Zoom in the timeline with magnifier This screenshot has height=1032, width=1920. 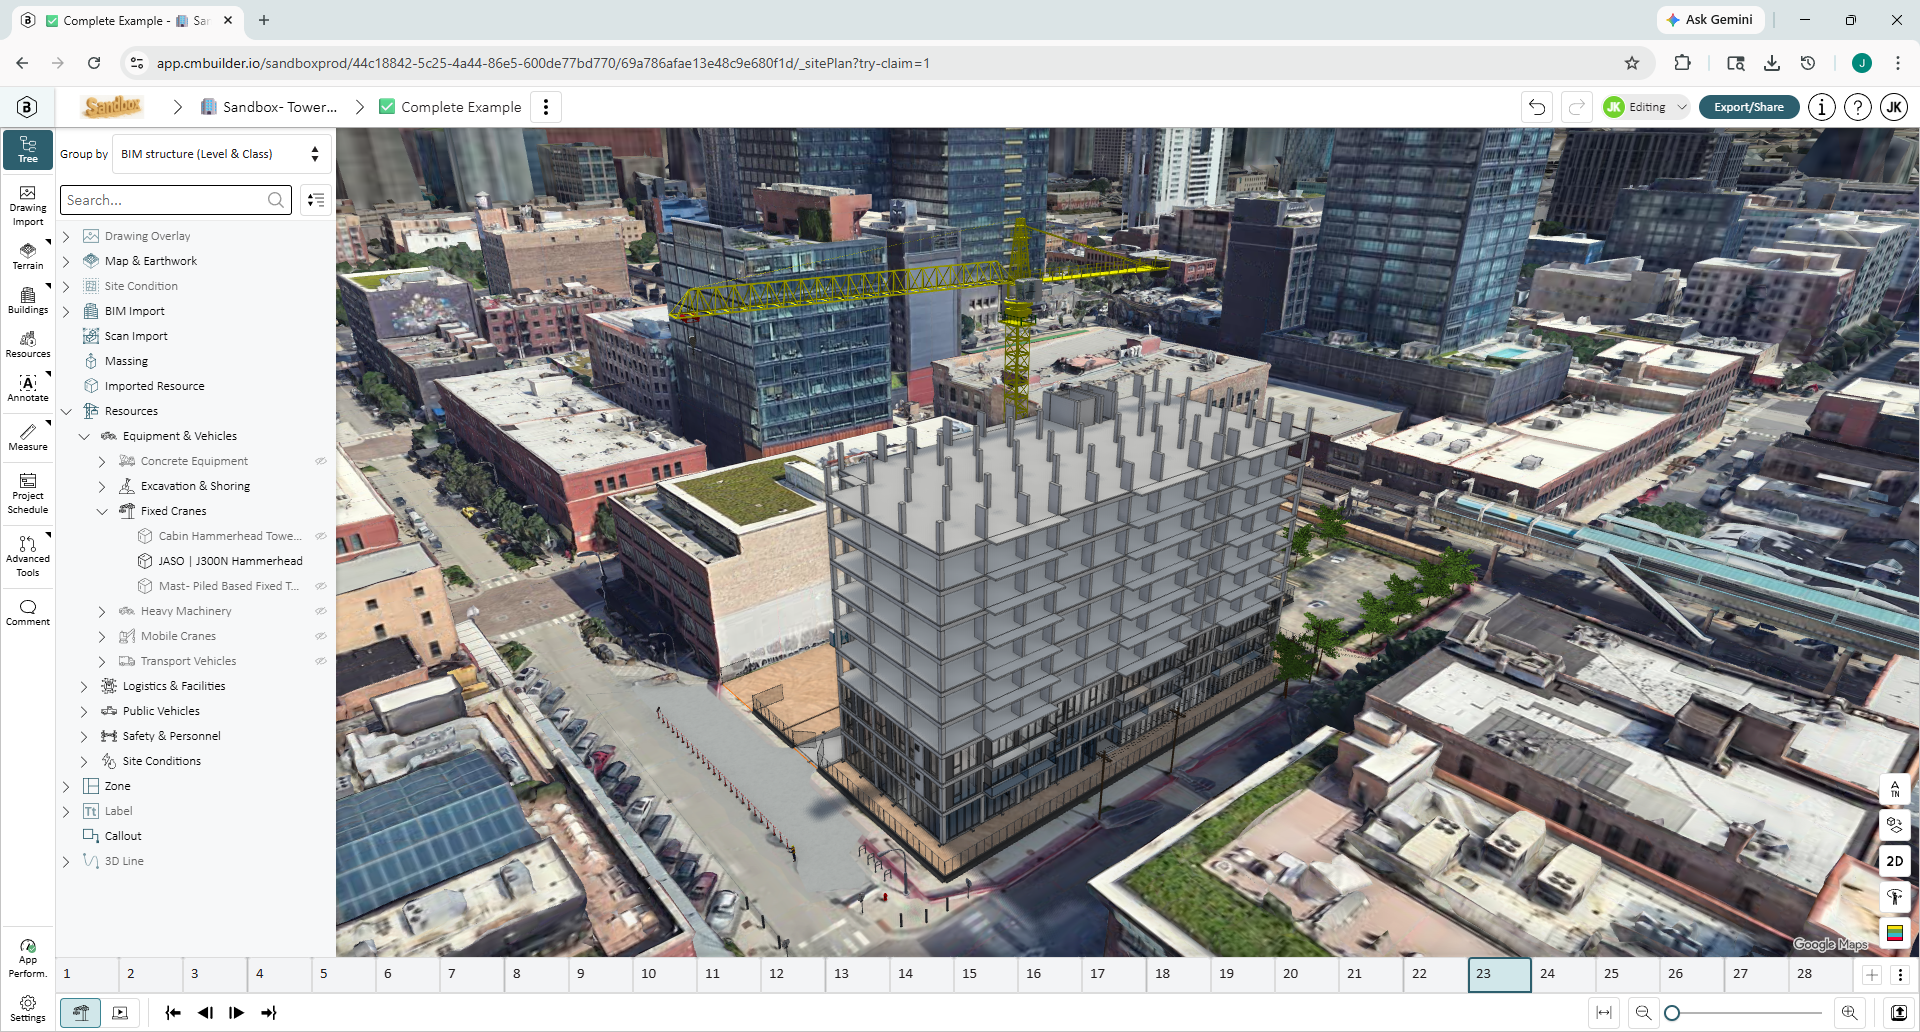click(1849, 1013)
